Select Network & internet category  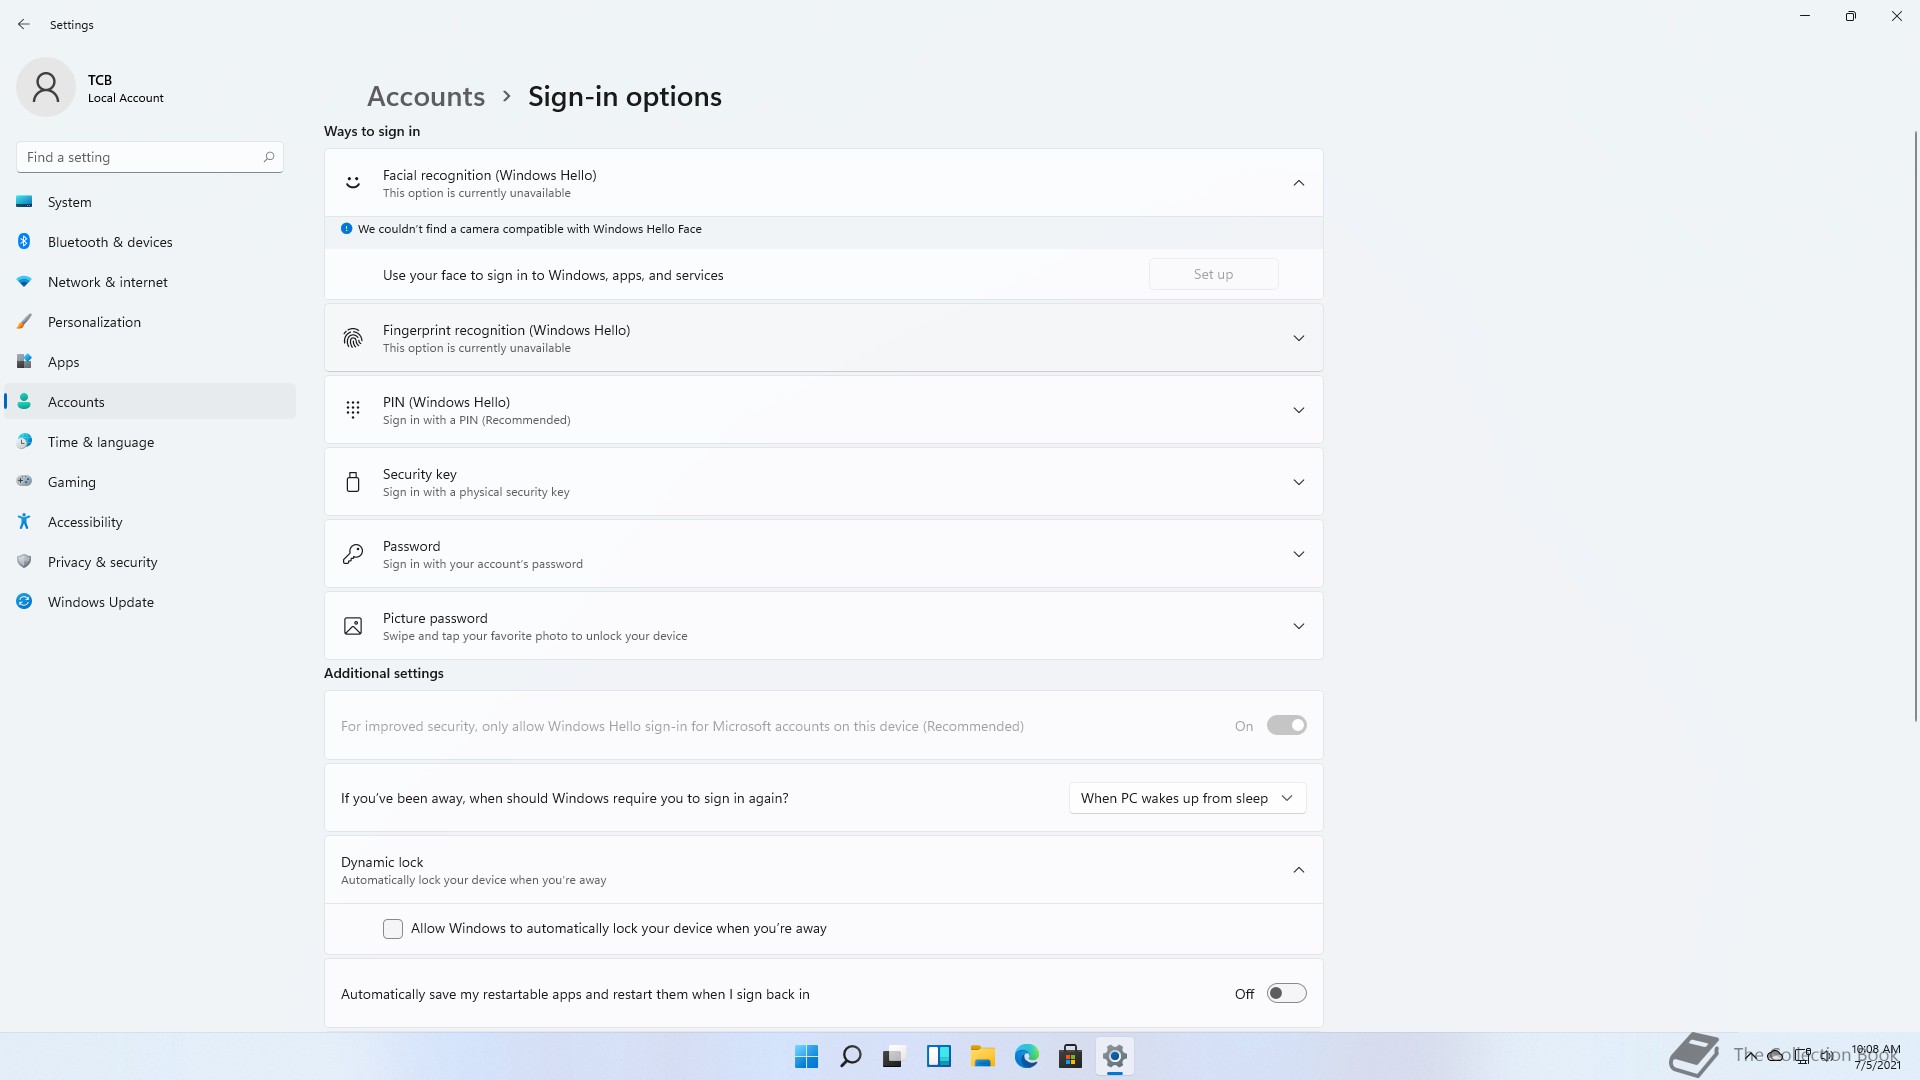(x=150, y=282)
